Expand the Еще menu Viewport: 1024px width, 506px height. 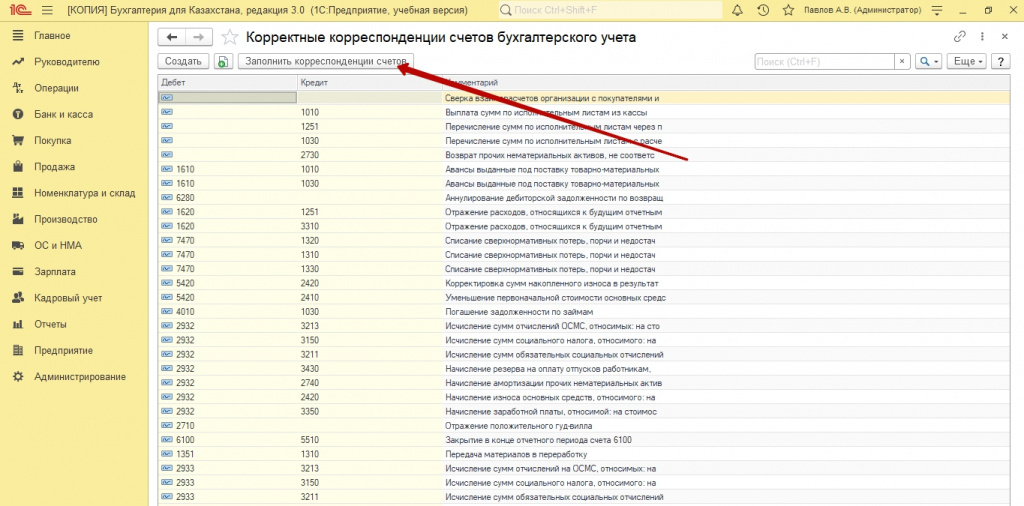click(x=967, y=61)
